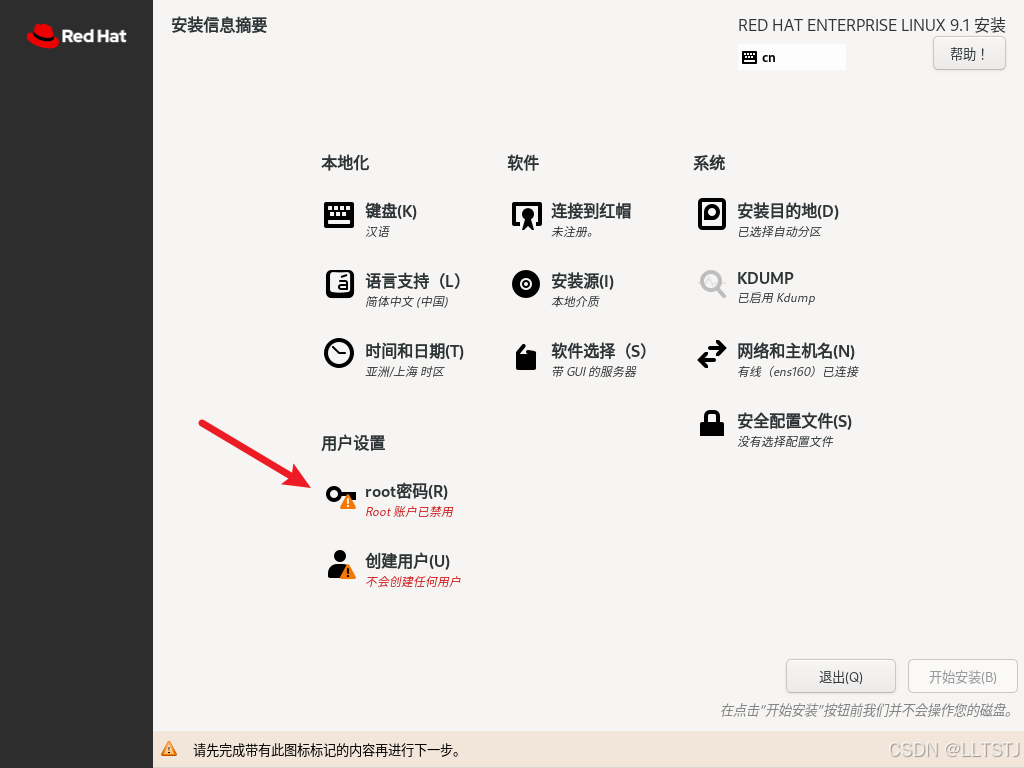Click the Red Hat connection certificate icon
The width and height of the screenshot is (1024, 768).
526,216
